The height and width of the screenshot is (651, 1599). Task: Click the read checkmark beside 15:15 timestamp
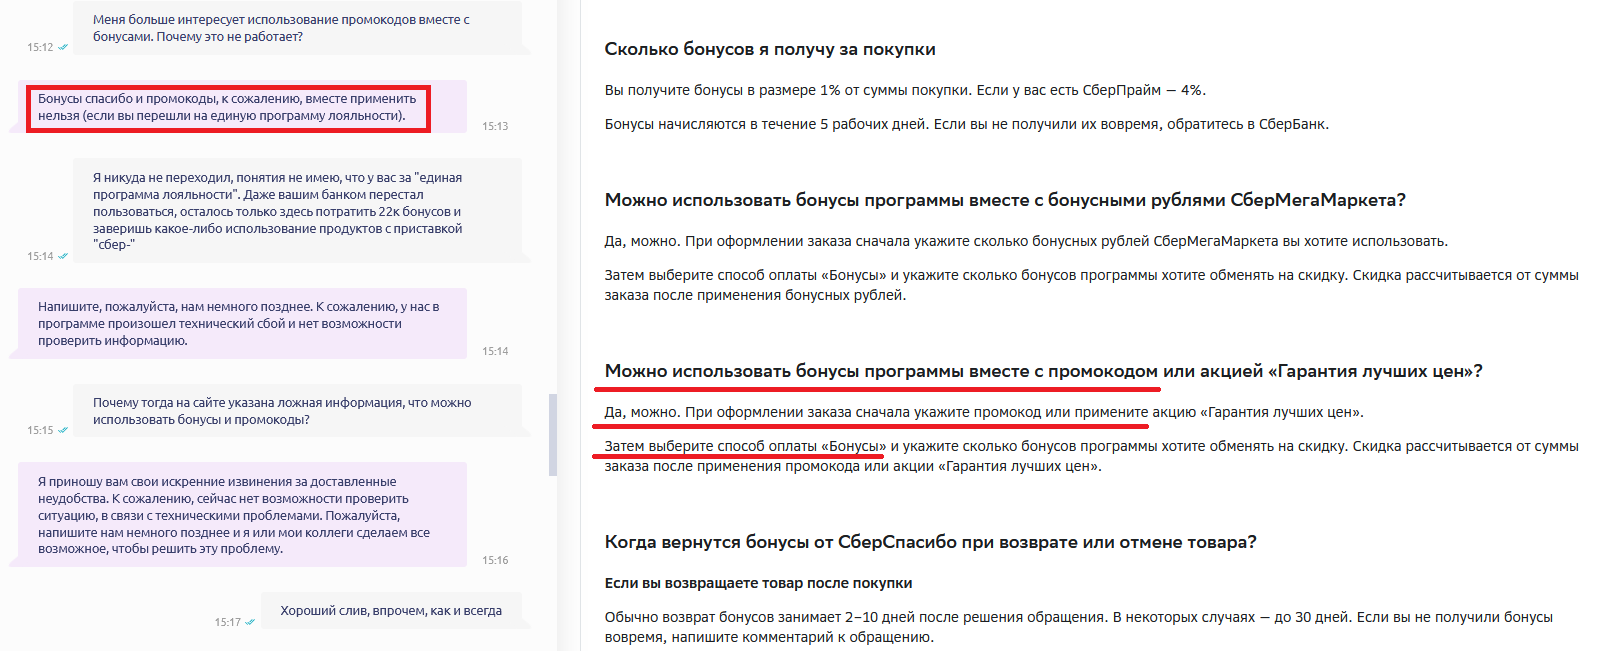[63, 430]
